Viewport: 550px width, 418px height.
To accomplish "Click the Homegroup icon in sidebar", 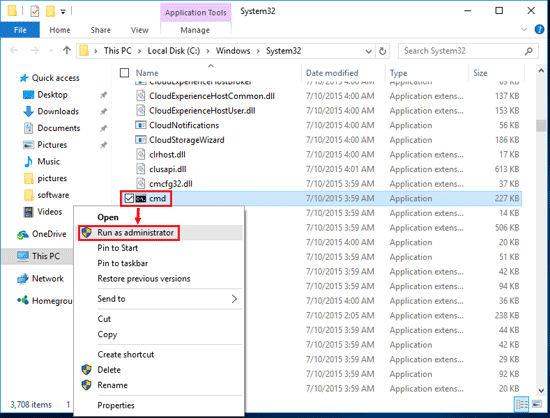I will pos(23,301).
